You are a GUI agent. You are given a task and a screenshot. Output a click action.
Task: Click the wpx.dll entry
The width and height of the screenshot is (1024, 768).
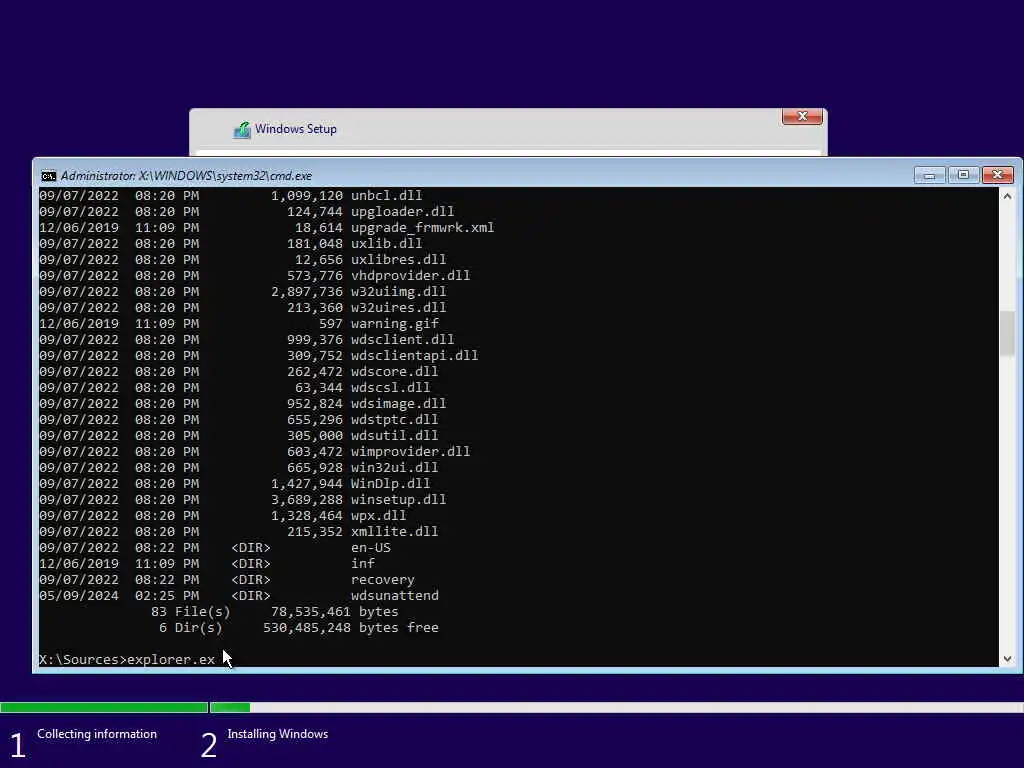[x=378, y=515]
